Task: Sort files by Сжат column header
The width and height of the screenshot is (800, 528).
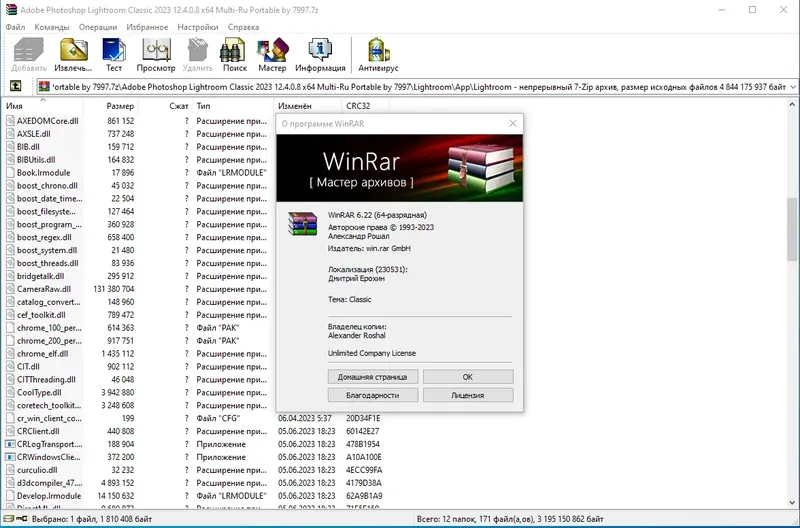Action: tap(165, 106)
